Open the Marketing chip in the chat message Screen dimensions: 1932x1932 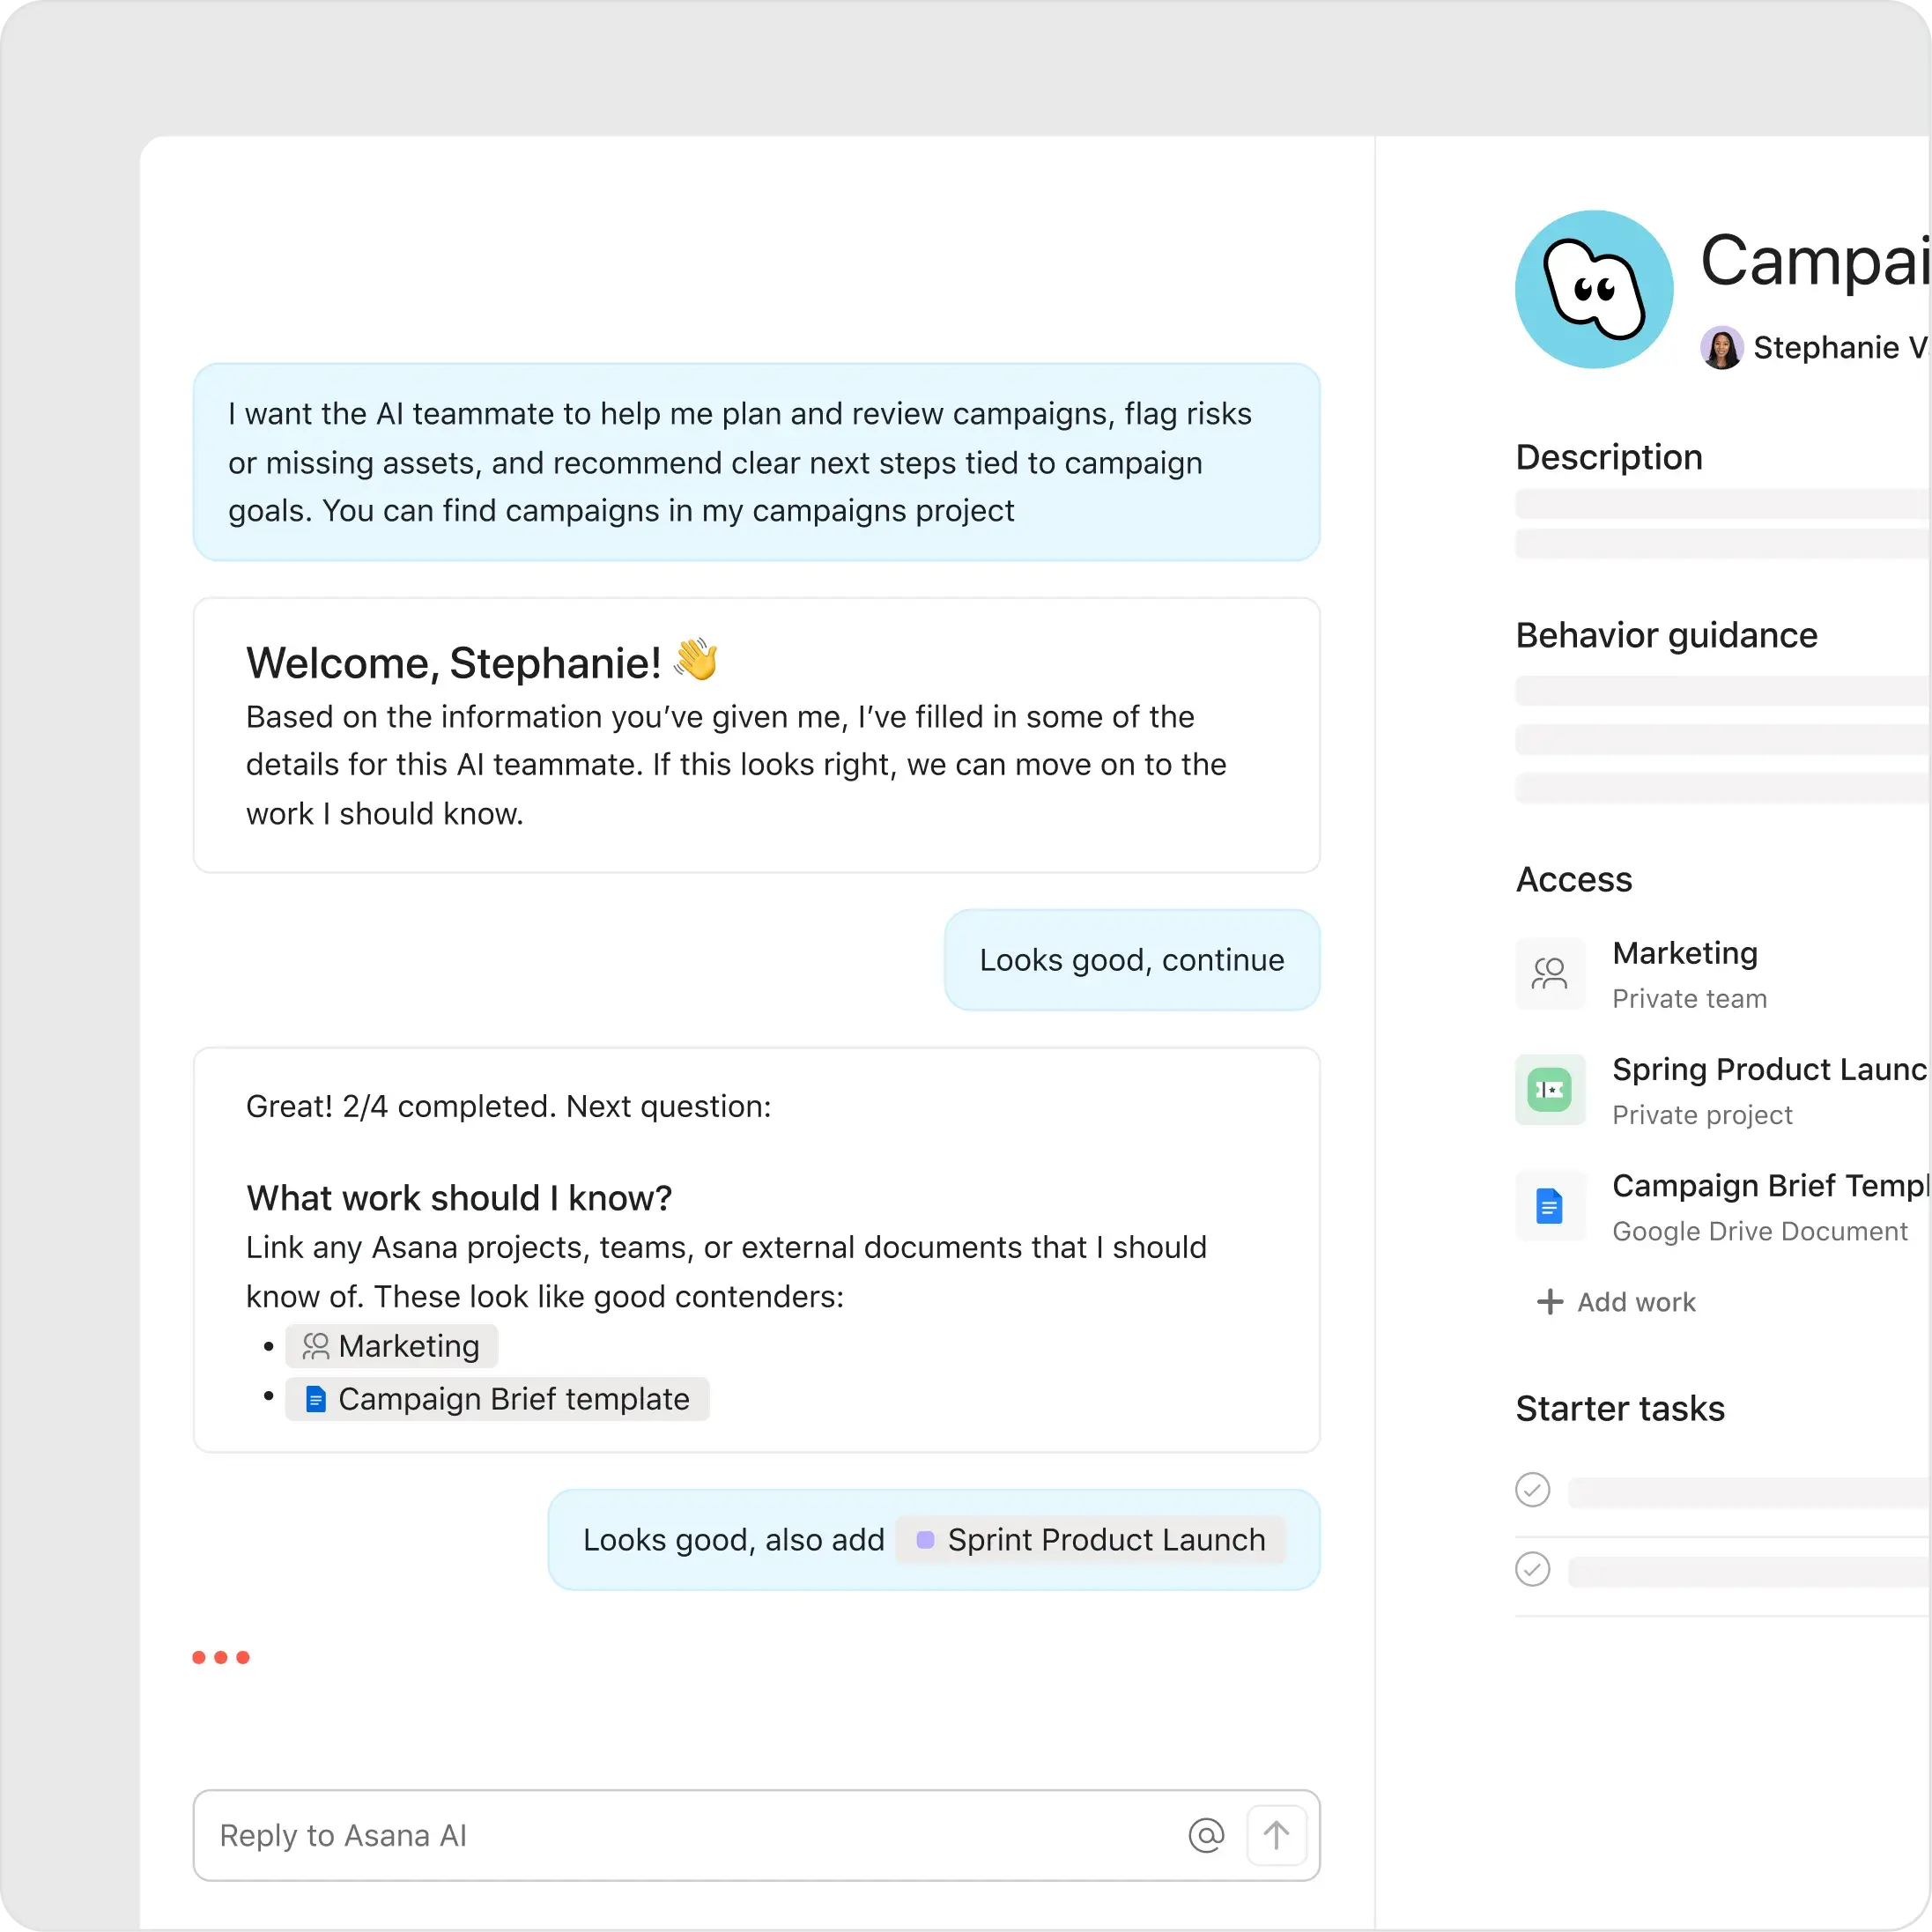(392, 1346)
